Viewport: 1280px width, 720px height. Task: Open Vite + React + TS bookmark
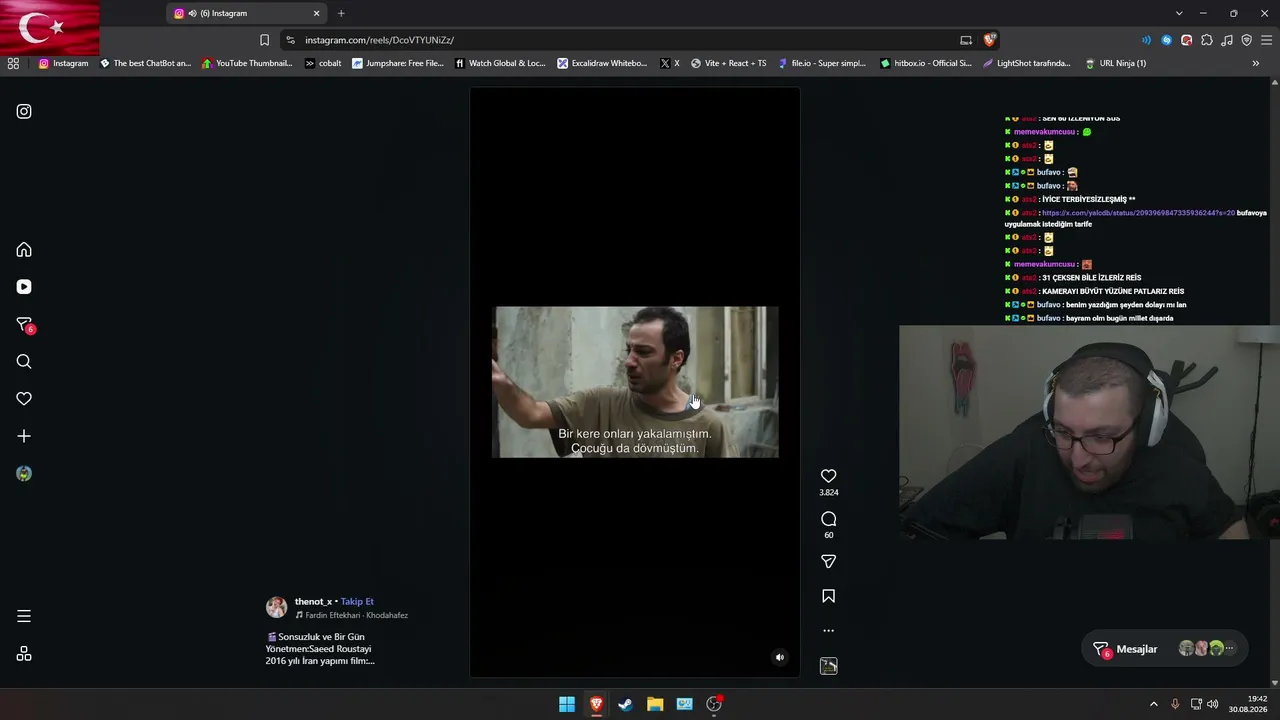729,63
